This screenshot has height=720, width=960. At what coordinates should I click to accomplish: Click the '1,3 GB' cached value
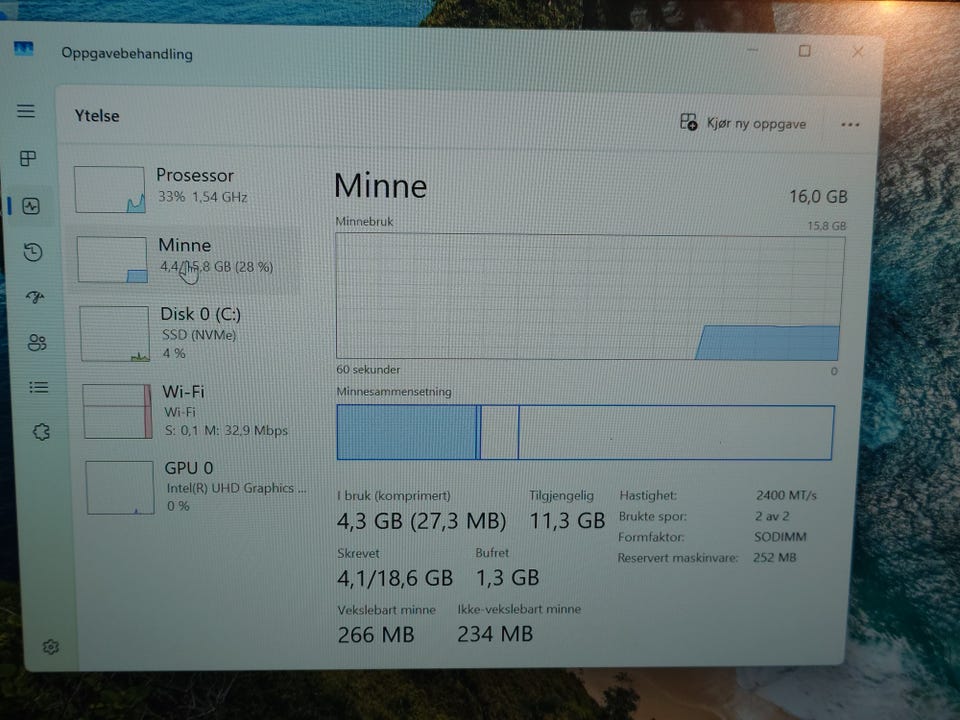(508, 577)
